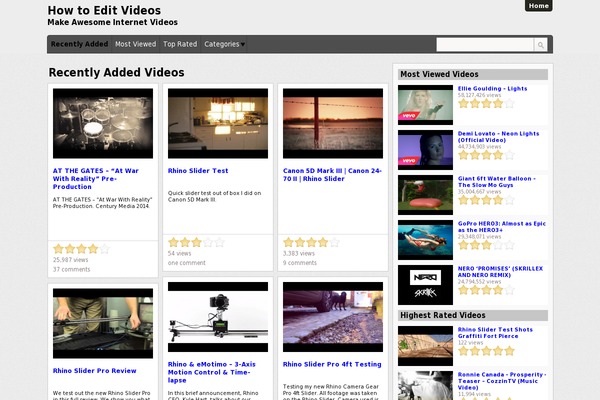Open the Demi Lovato Neon Lights thumbnail
Image resolution: width=600 pixels, height=400 pixels.
pyautogui.click(x=425, y=150)
